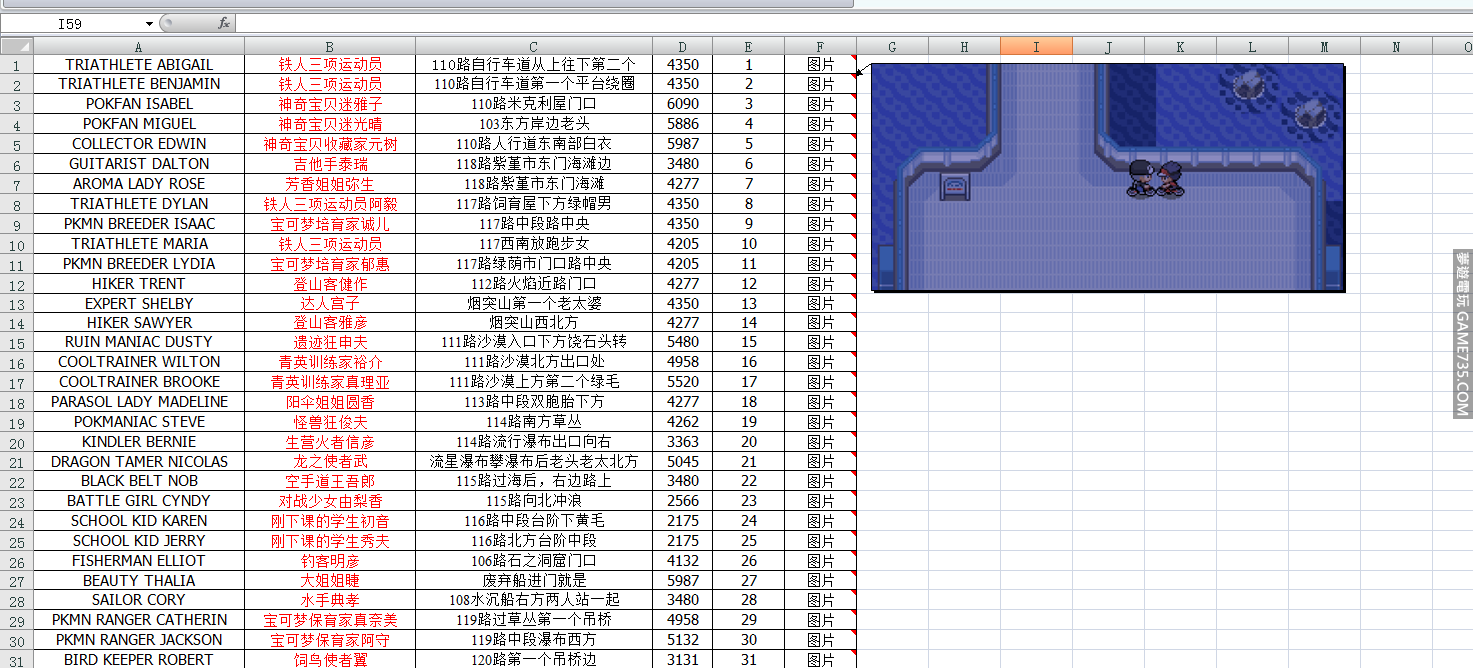1473x668 pixels.
Task: Click red cell 水手典孝
Action: pos(330,600)
